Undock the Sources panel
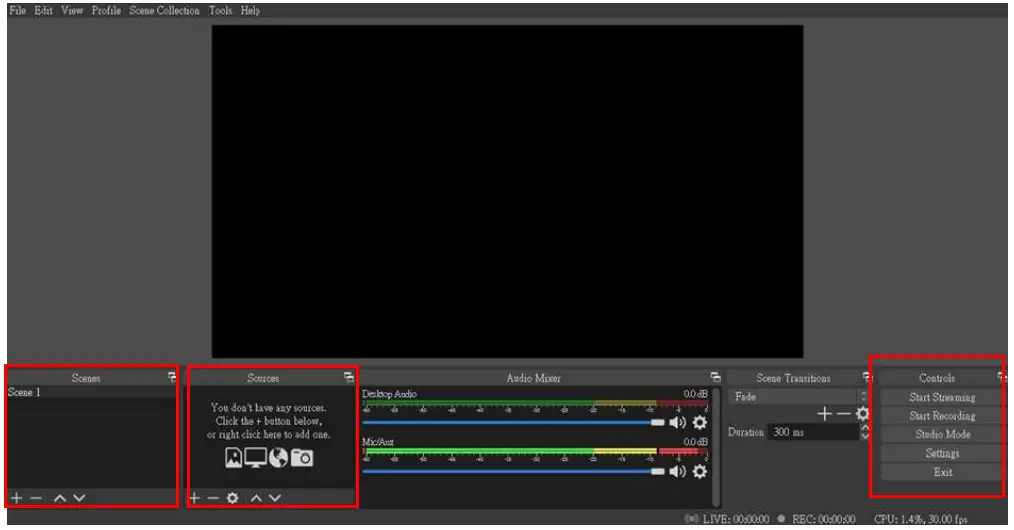This screenshot has height=530, width=1014. [349, 377]
